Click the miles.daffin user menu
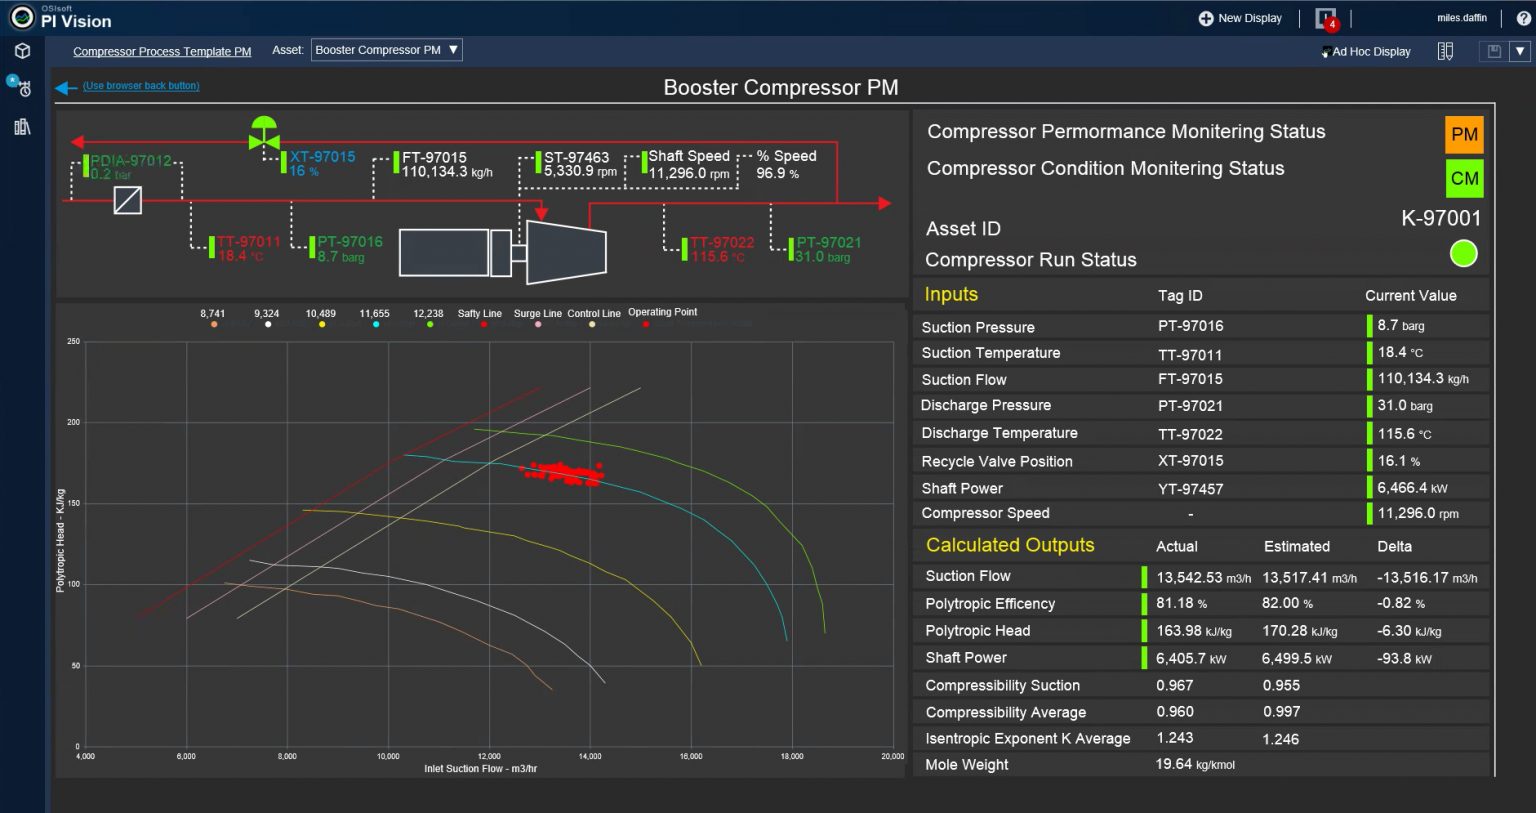 pyautogui.click(x=1461, y=17)
